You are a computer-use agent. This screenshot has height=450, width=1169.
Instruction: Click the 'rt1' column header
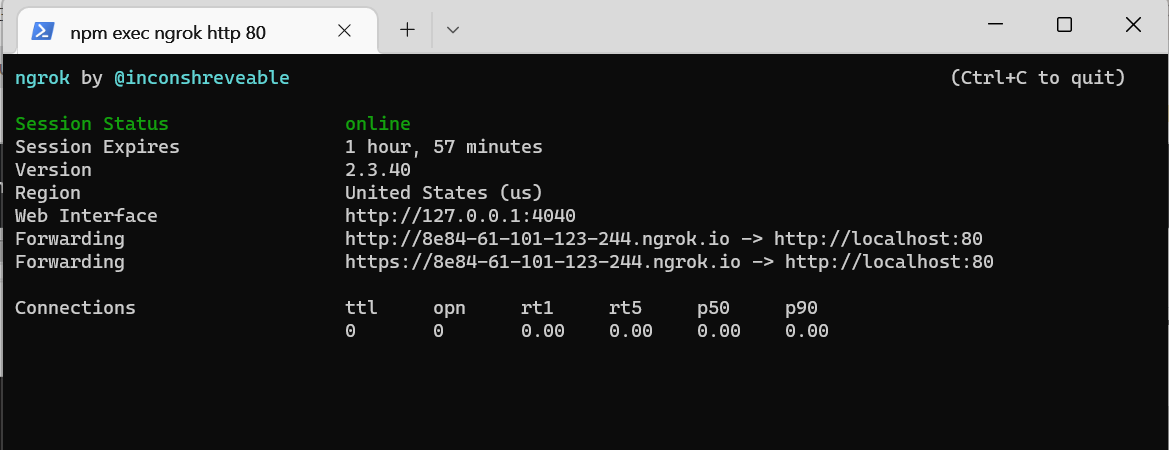(538, 308)
